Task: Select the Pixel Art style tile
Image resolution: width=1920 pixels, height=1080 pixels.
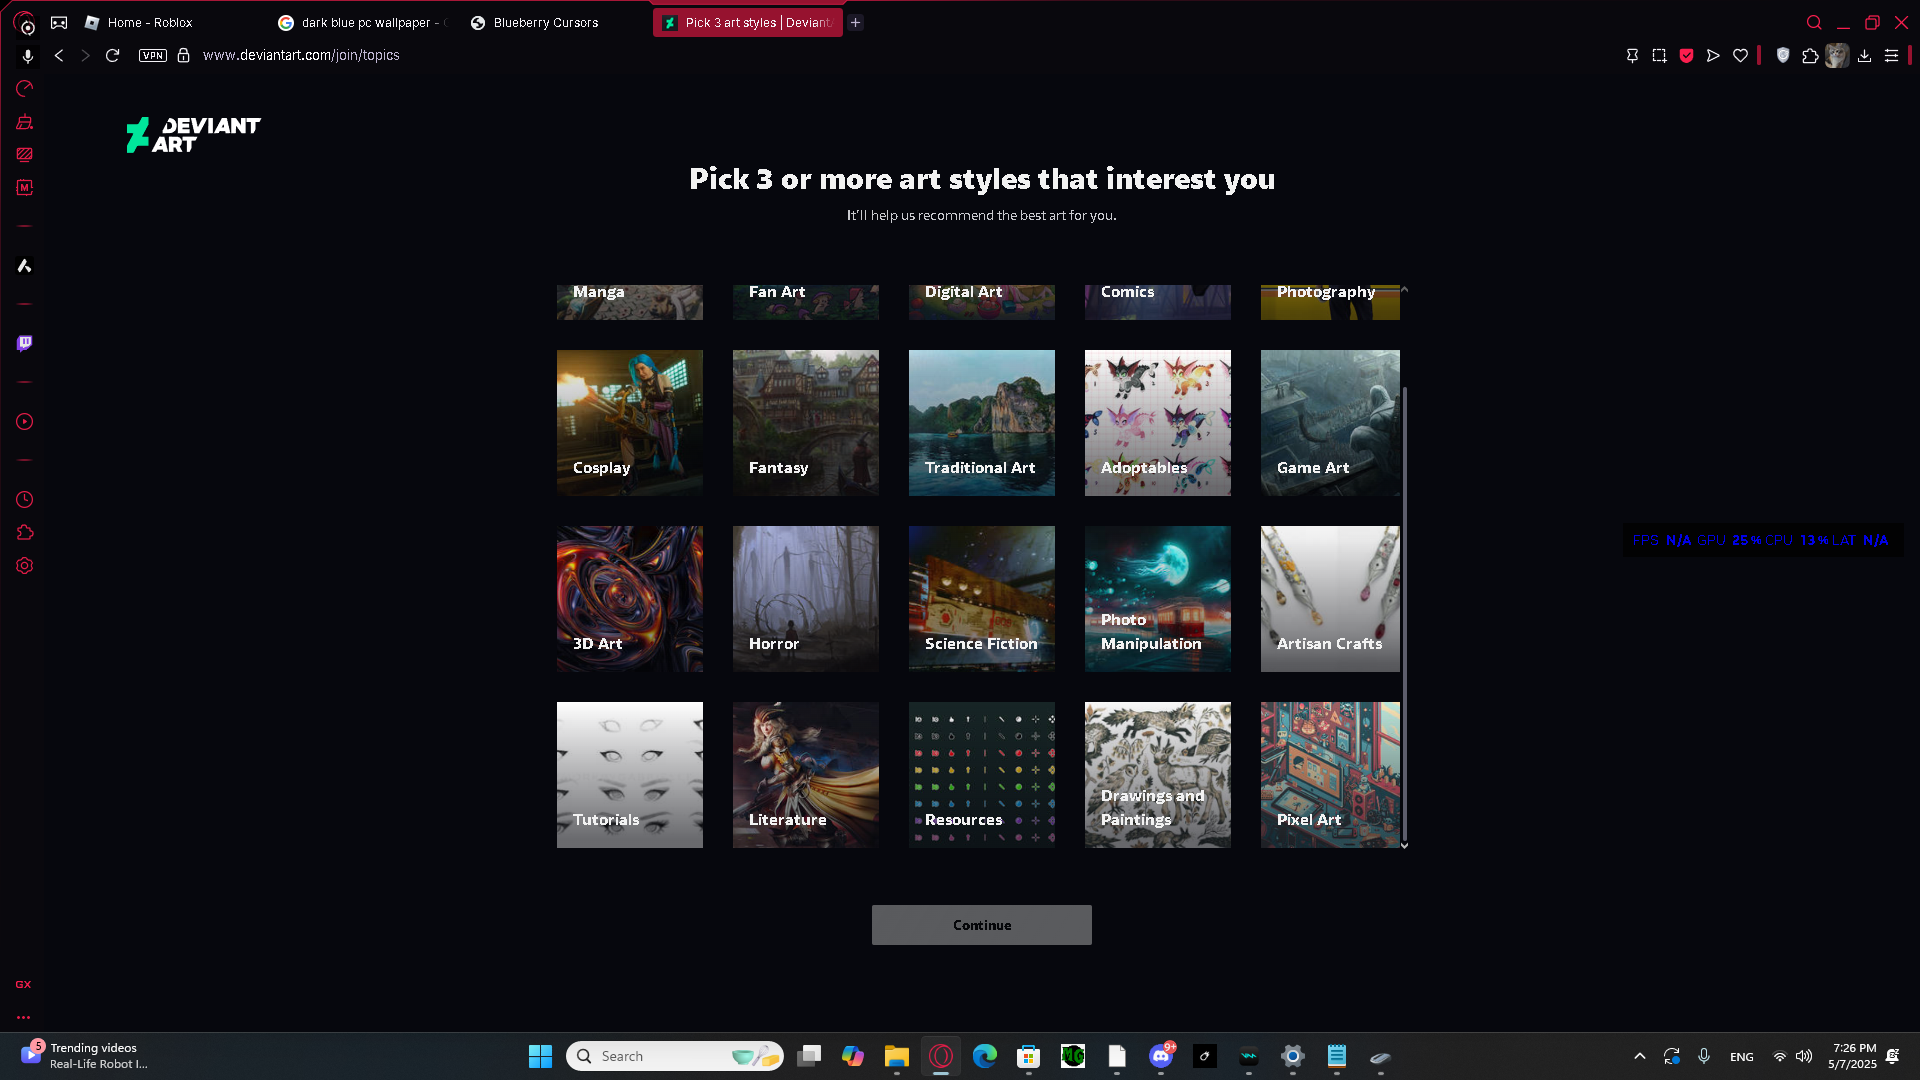Action: click(1330, 775)
